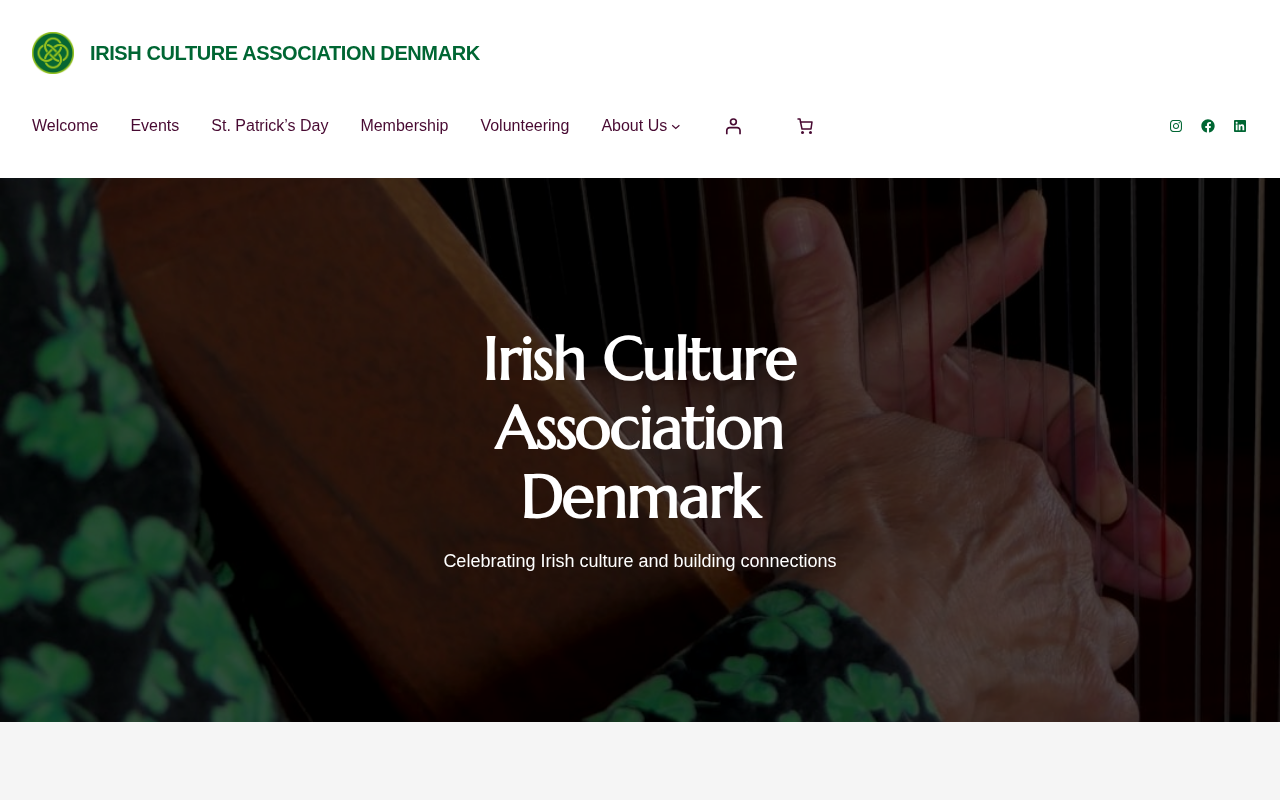This screenshot has width=1280, height=800.
Task: Click the Celebrating Irish culture tagline
Action: (640, 561)
